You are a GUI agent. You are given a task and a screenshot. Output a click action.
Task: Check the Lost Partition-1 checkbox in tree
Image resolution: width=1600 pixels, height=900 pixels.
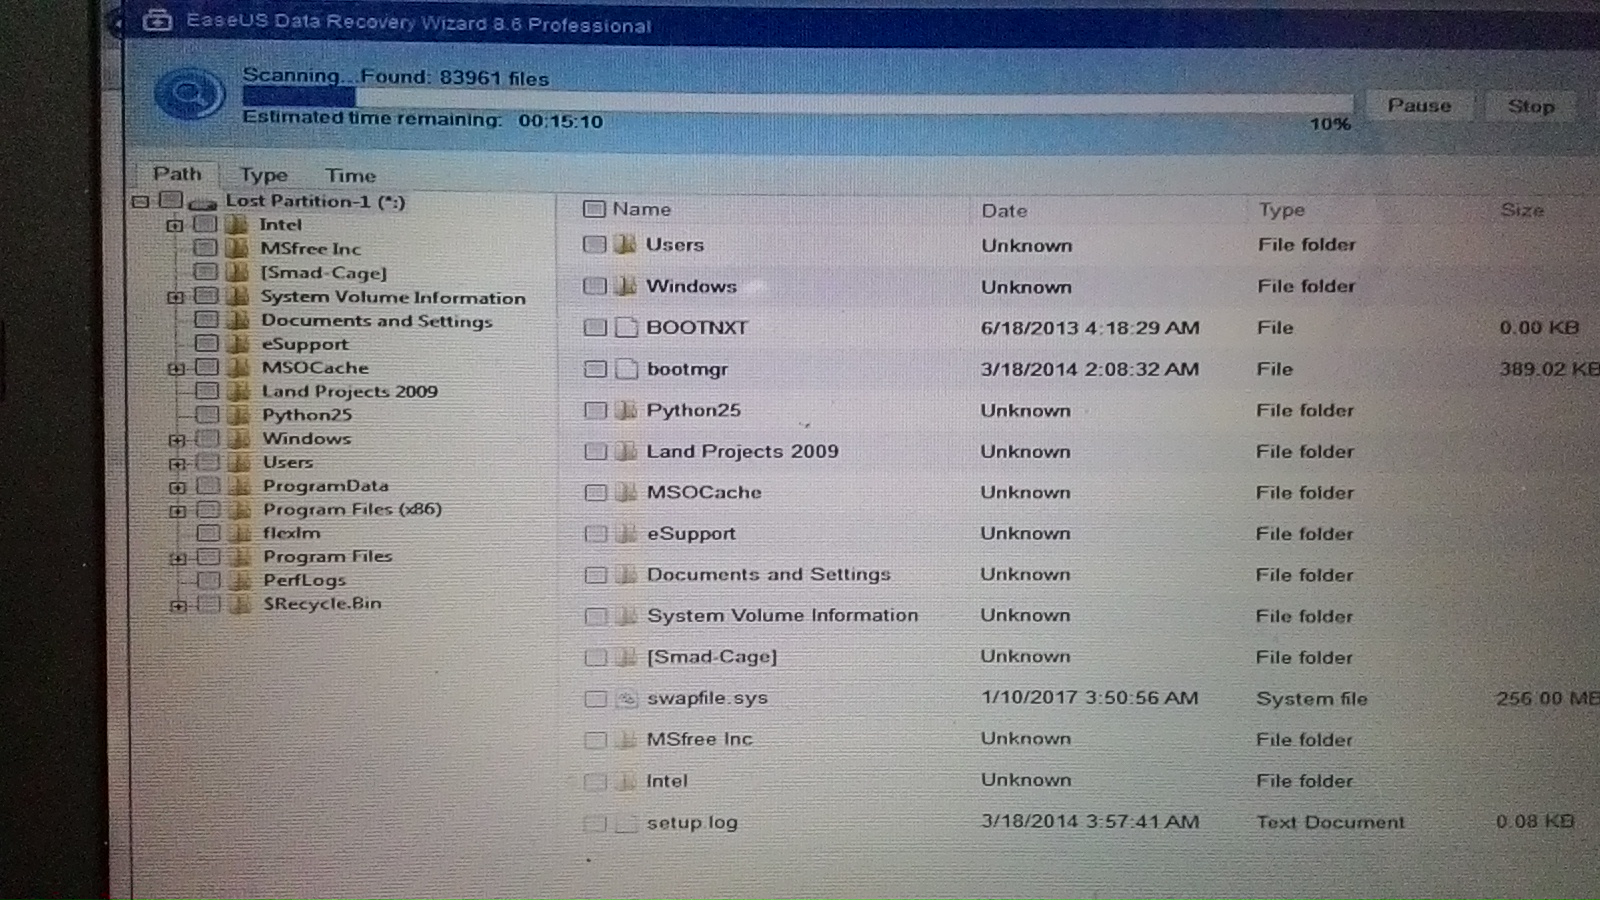[x=171, y=201]
